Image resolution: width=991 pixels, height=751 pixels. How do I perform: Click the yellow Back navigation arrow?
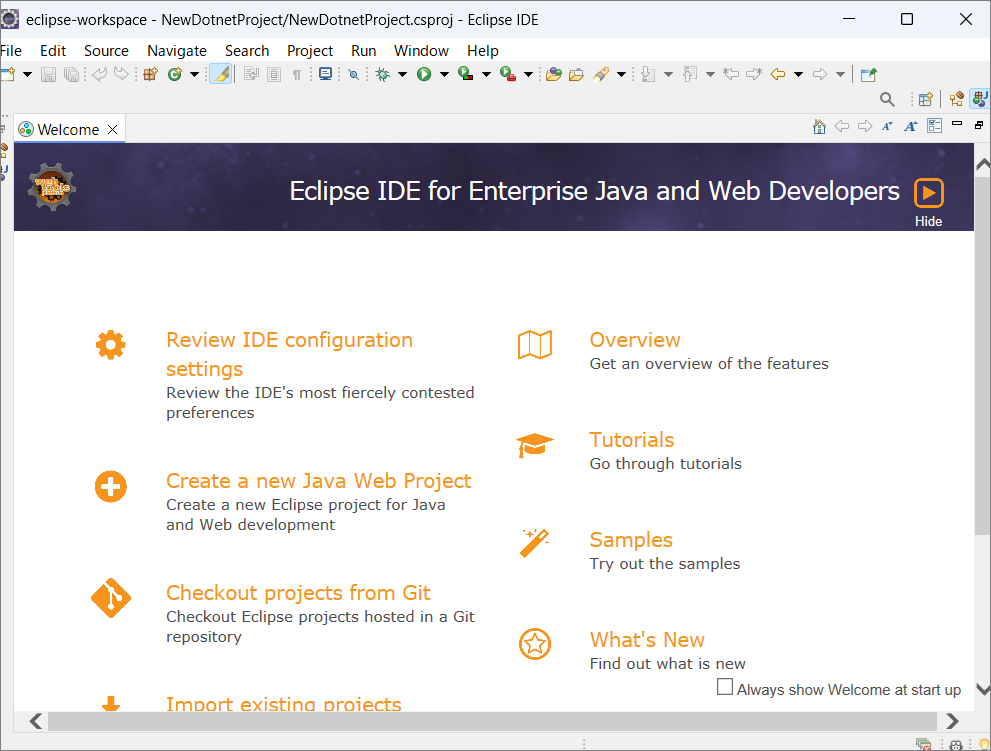(x=778, y=75)
